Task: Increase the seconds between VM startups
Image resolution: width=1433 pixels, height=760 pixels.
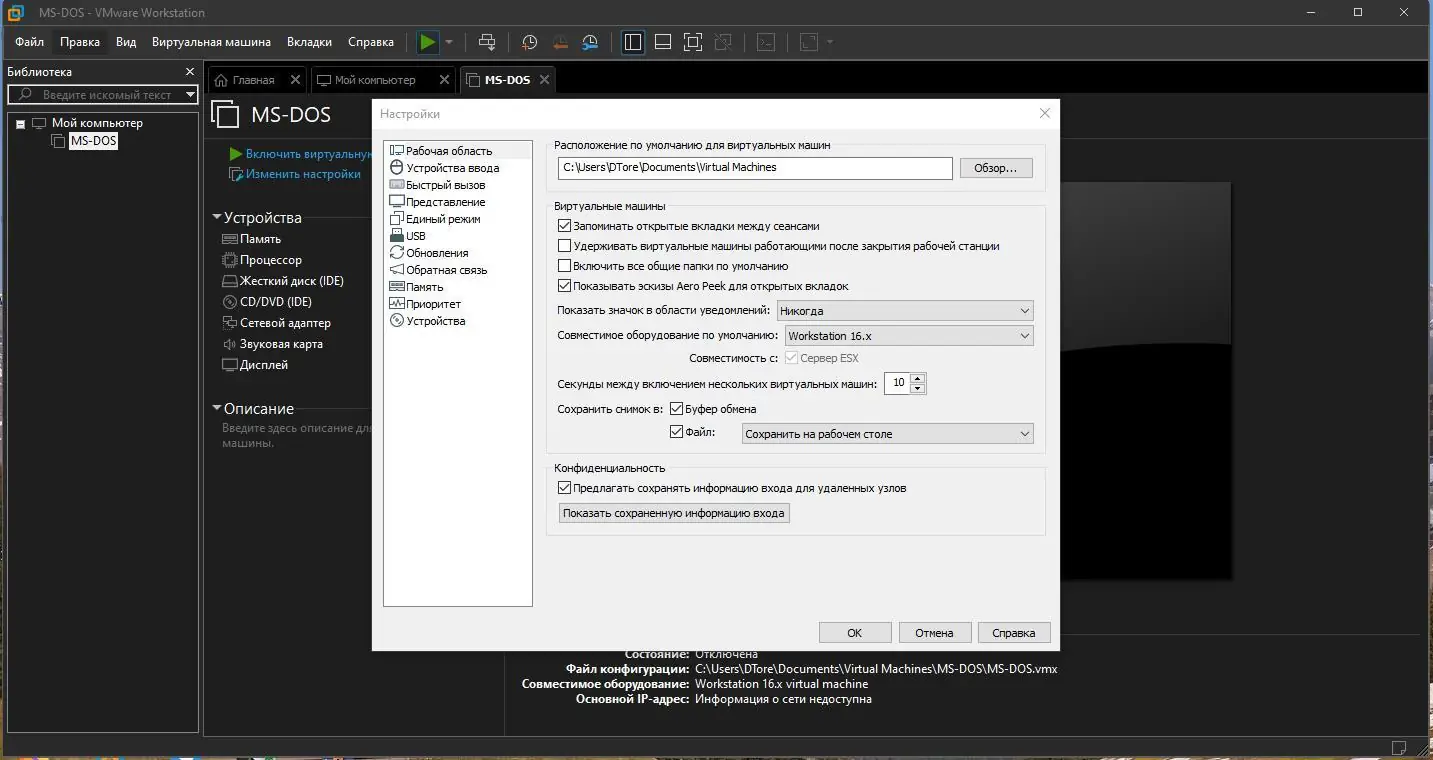Action: coord(917,377)
